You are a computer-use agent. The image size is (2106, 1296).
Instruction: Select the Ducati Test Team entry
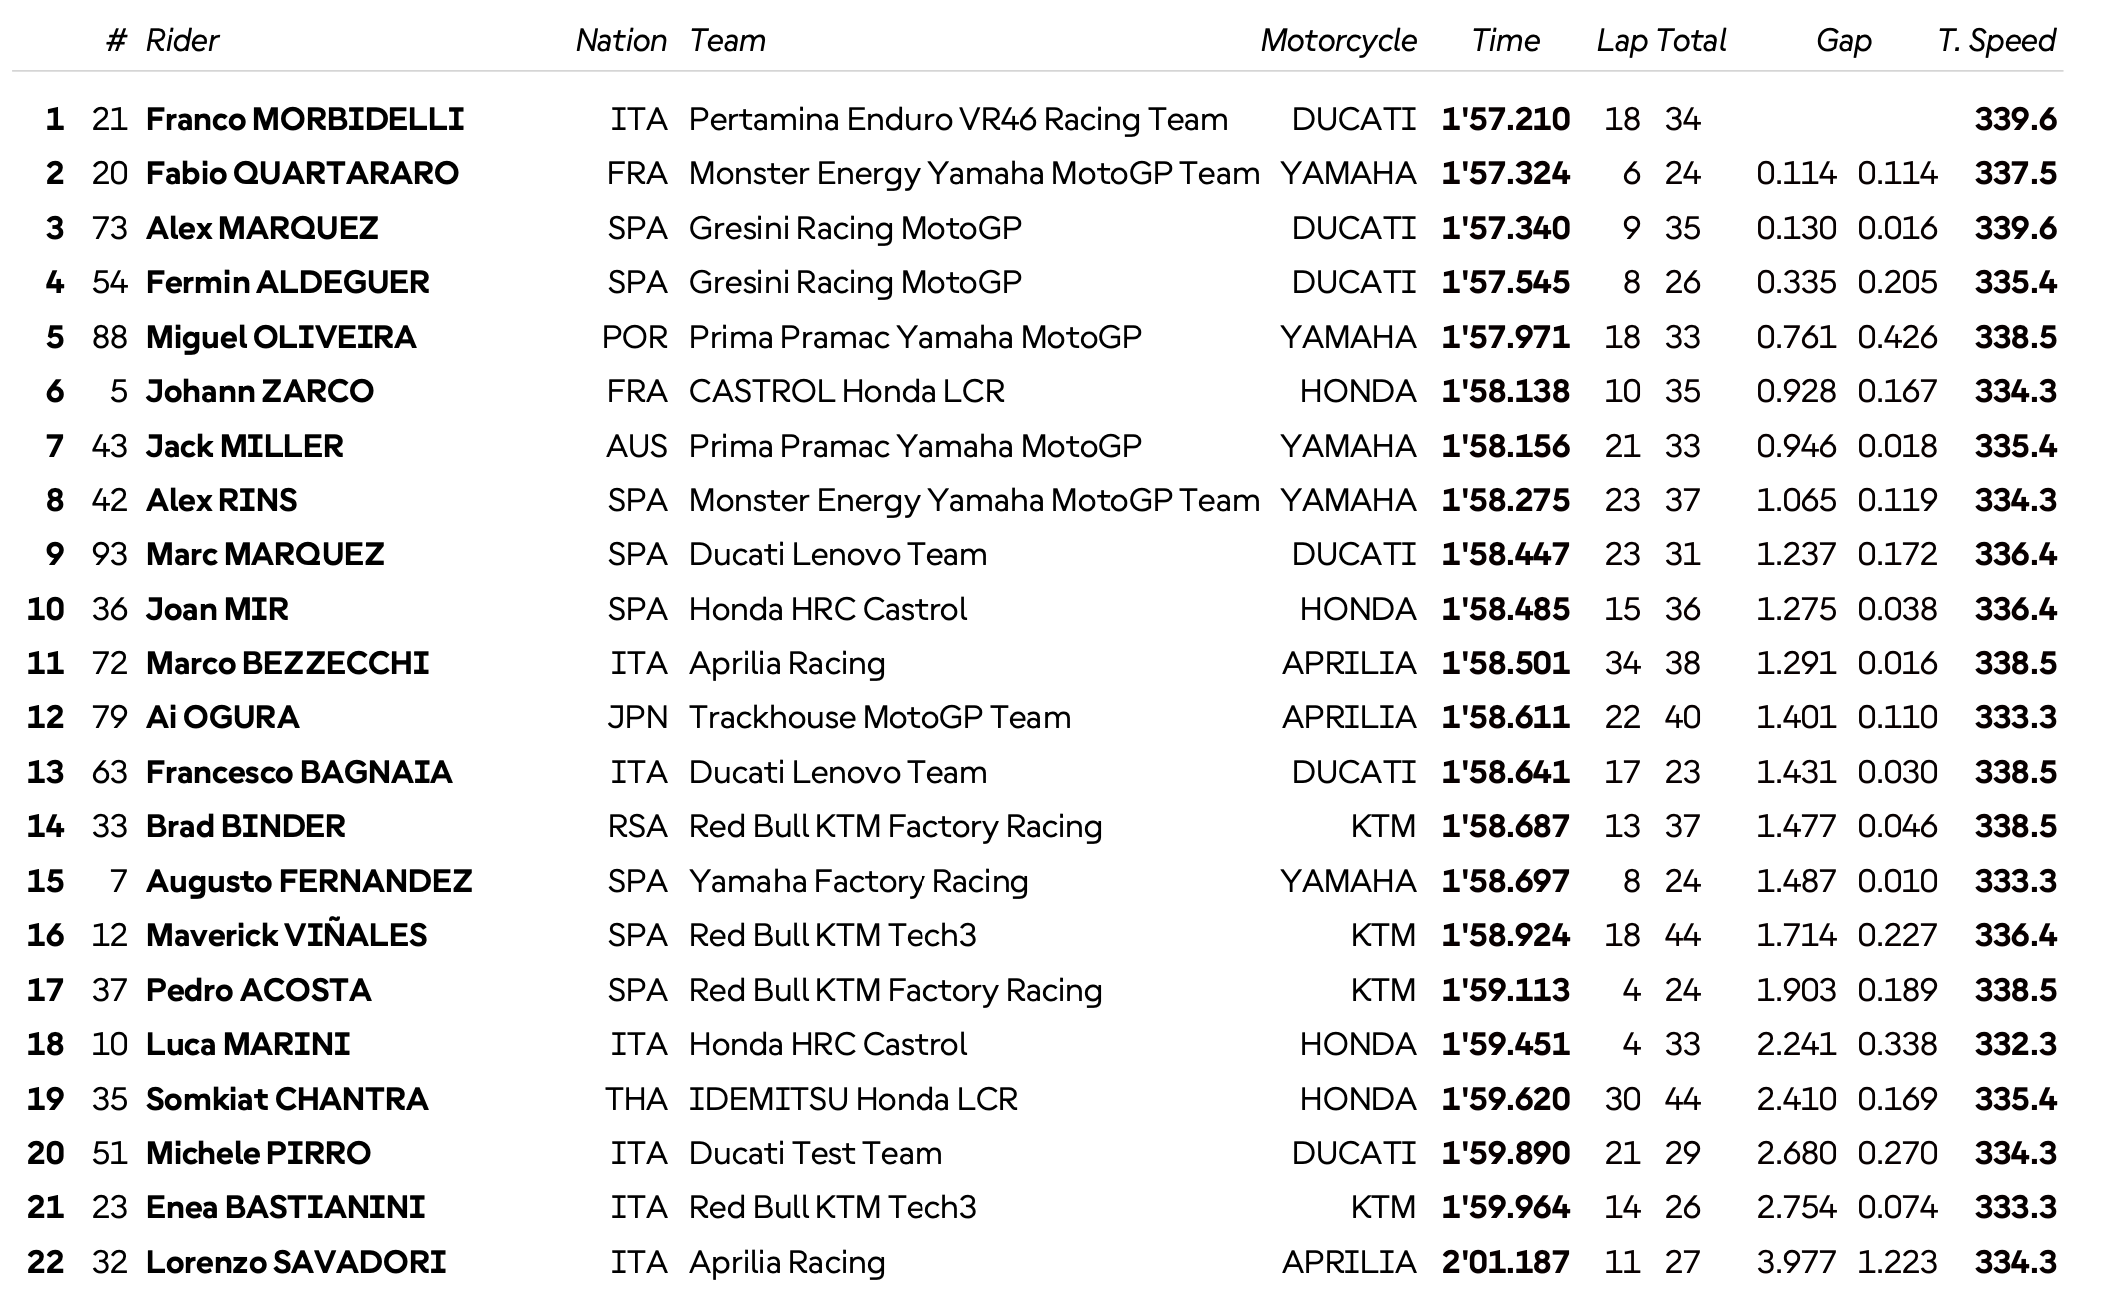[815, 1153]
